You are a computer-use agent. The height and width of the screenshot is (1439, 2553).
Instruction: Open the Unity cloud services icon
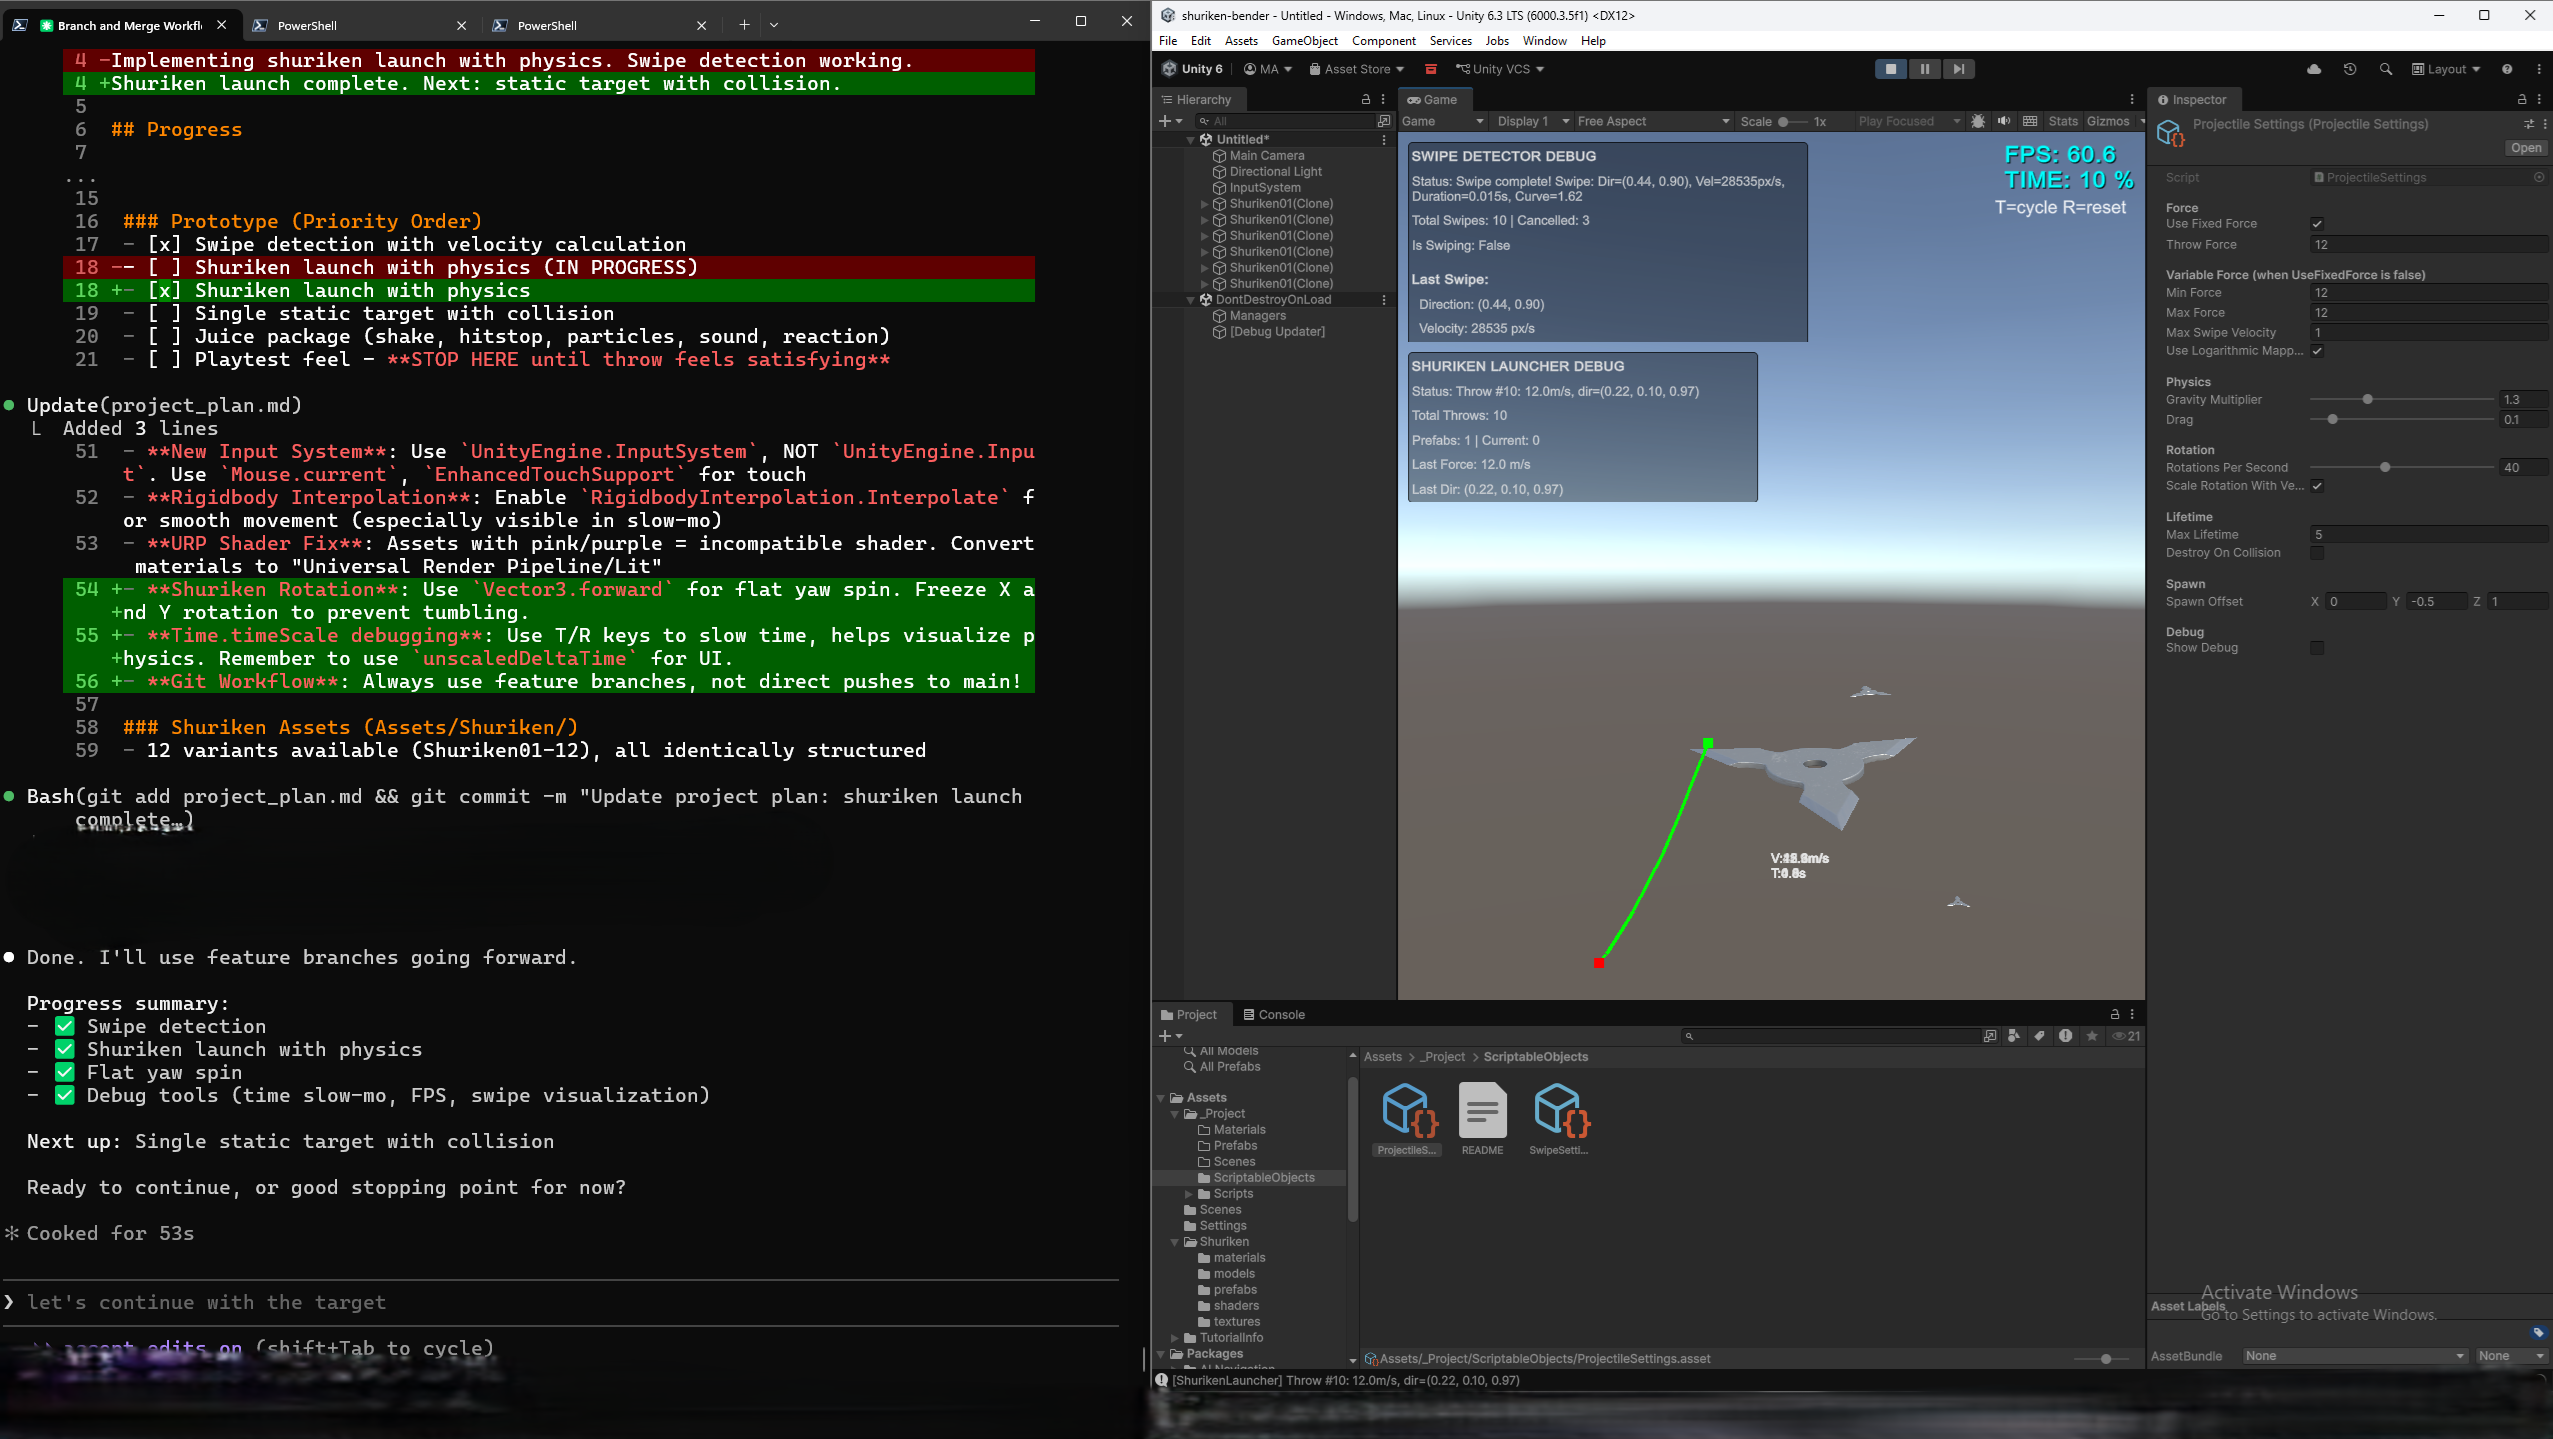tap(2313, 69)
